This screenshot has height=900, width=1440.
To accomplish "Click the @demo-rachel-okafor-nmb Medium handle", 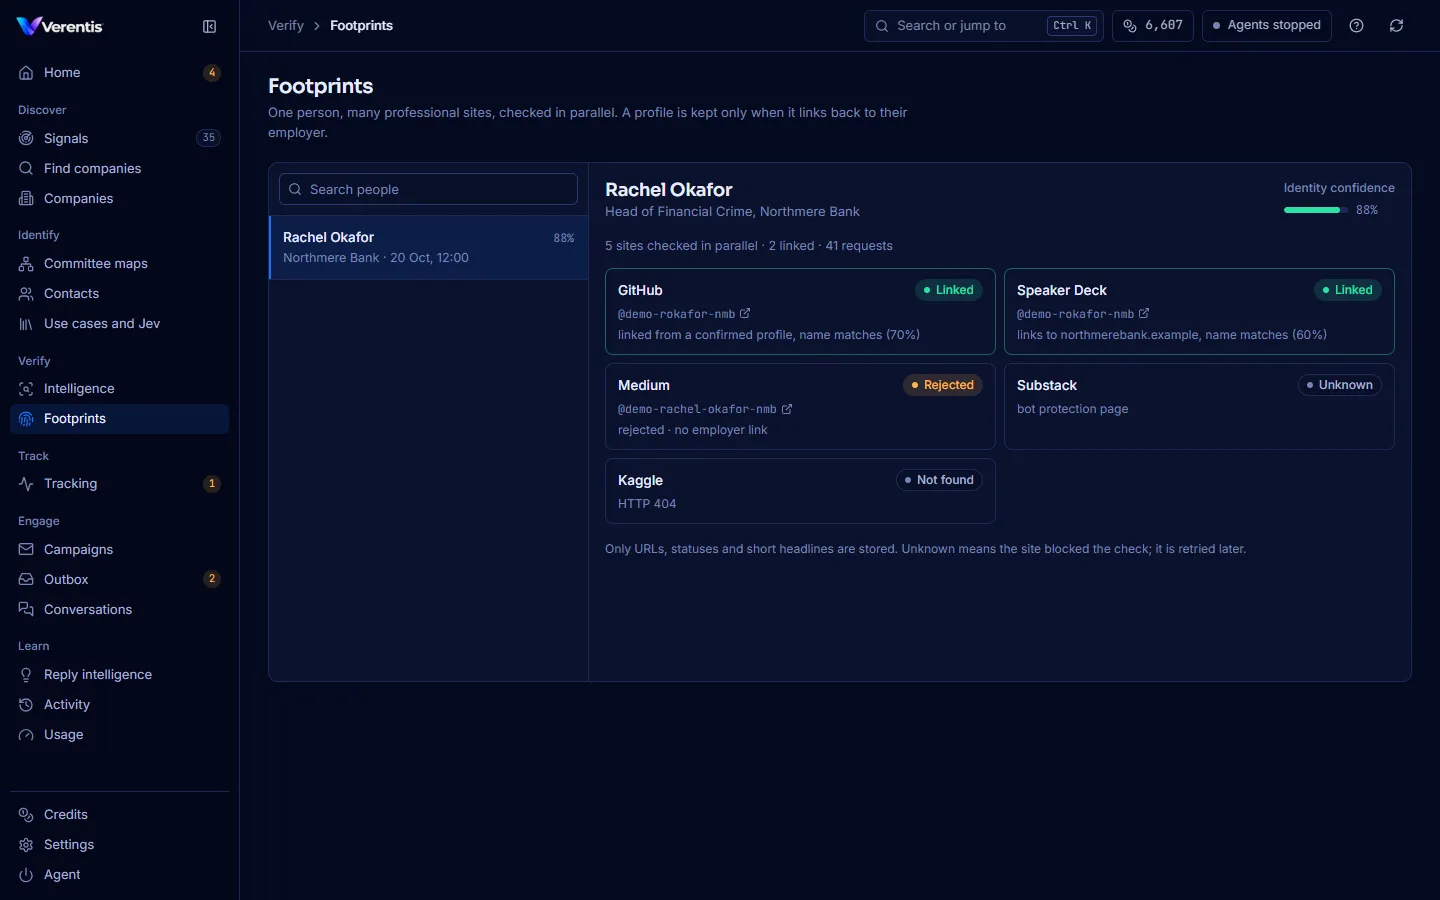I will (x=697, y=410).
